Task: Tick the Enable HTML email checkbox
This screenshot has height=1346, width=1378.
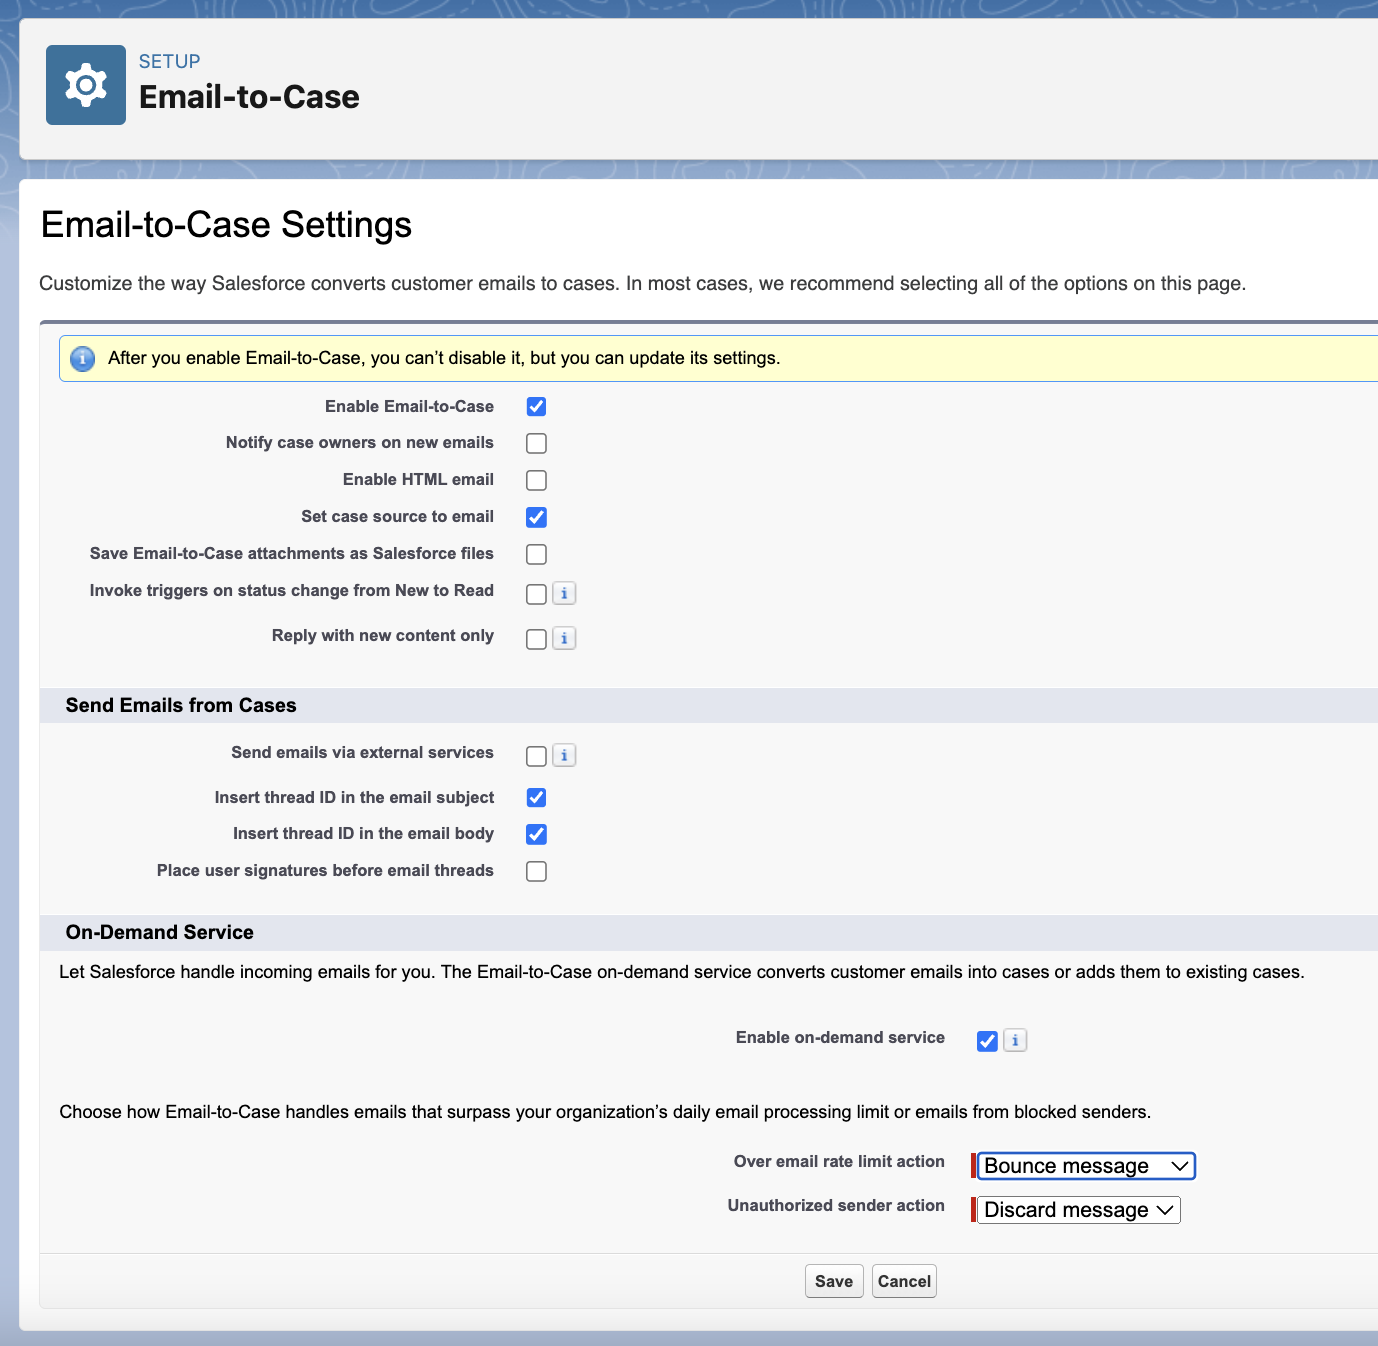Action: tap(536, 480)
